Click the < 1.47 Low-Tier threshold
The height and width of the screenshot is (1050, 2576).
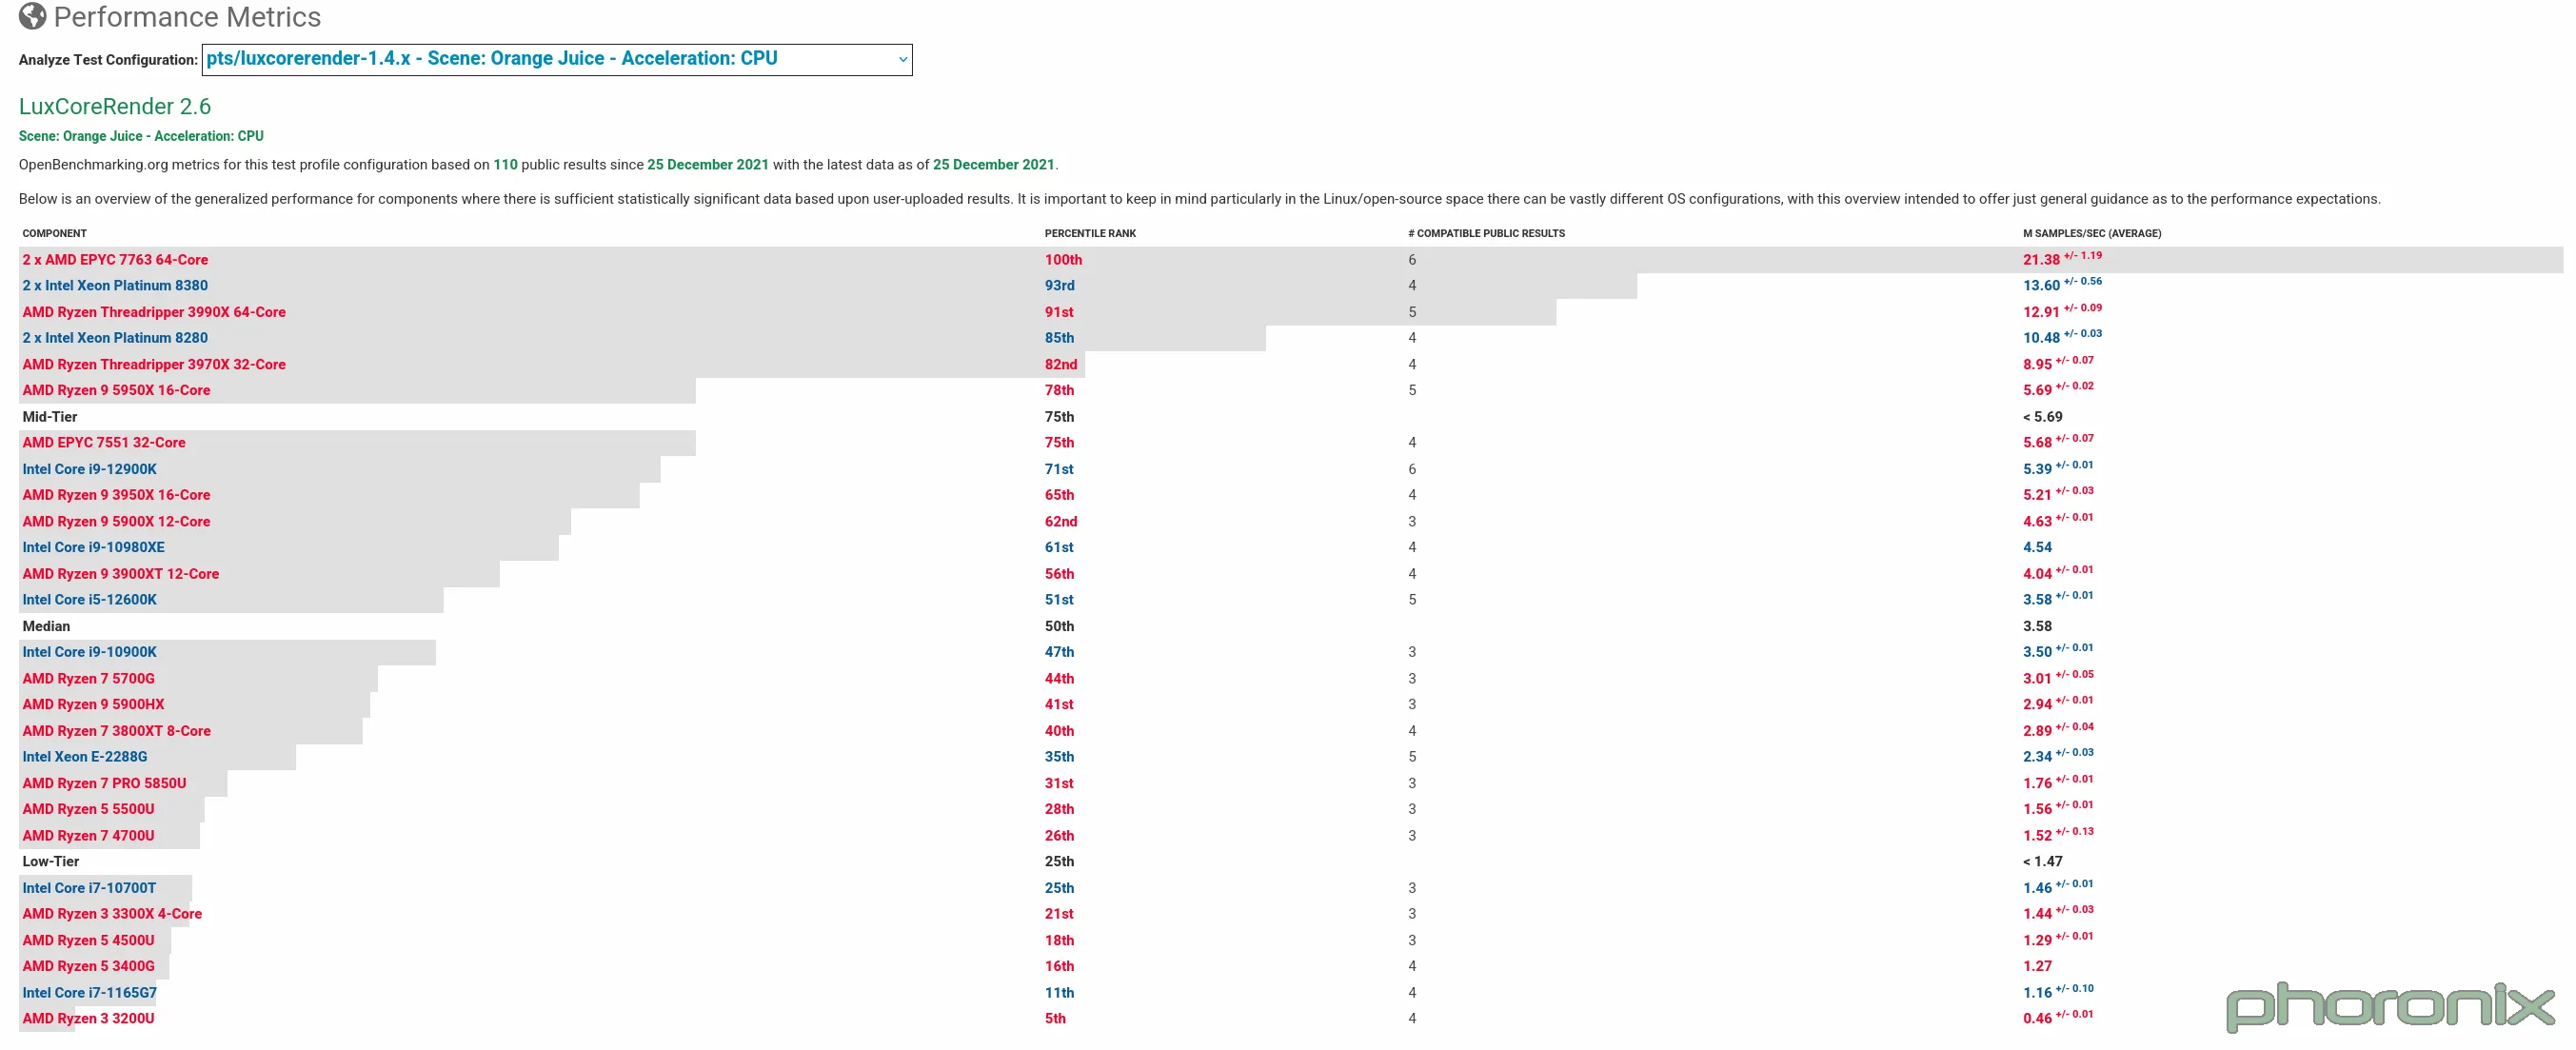point(2042,862)
